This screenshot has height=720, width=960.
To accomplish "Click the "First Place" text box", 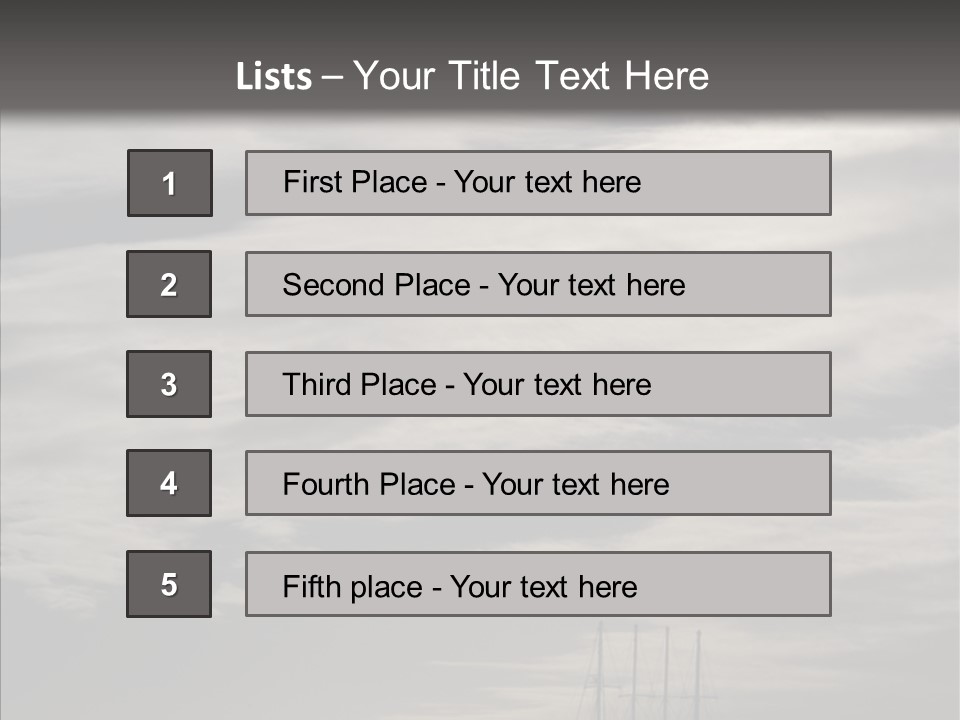I will point(538,183).
